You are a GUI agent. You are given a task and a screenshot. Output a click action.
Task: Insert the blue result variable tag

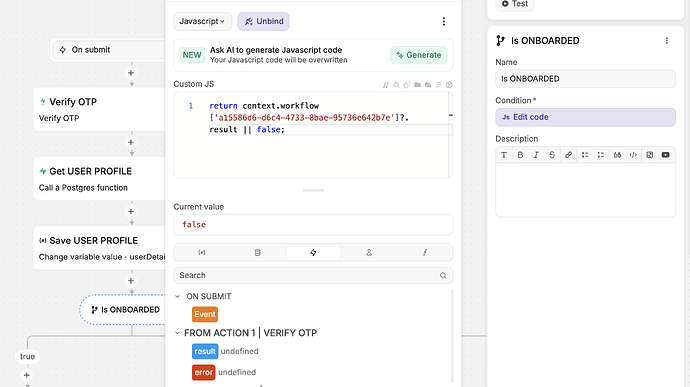pyautogui.click(x=205, y=351)
